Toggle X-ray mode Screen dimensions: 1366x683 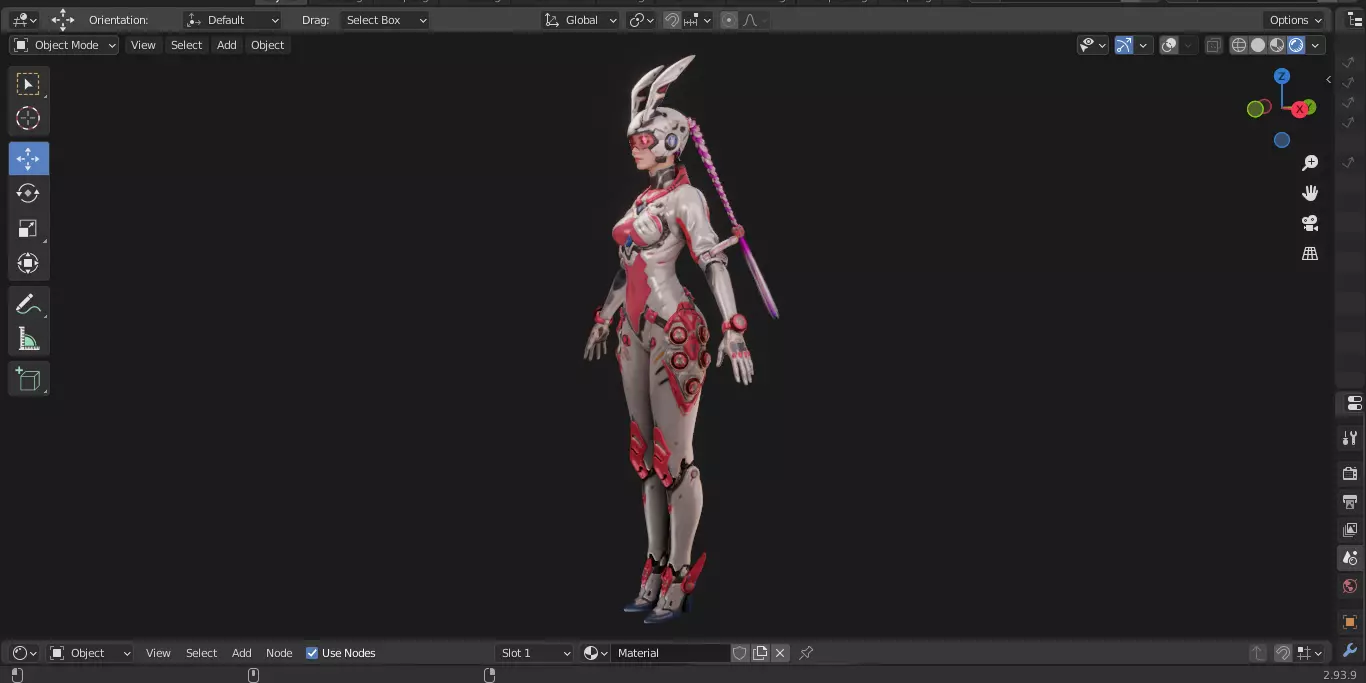click(1213, 45)
